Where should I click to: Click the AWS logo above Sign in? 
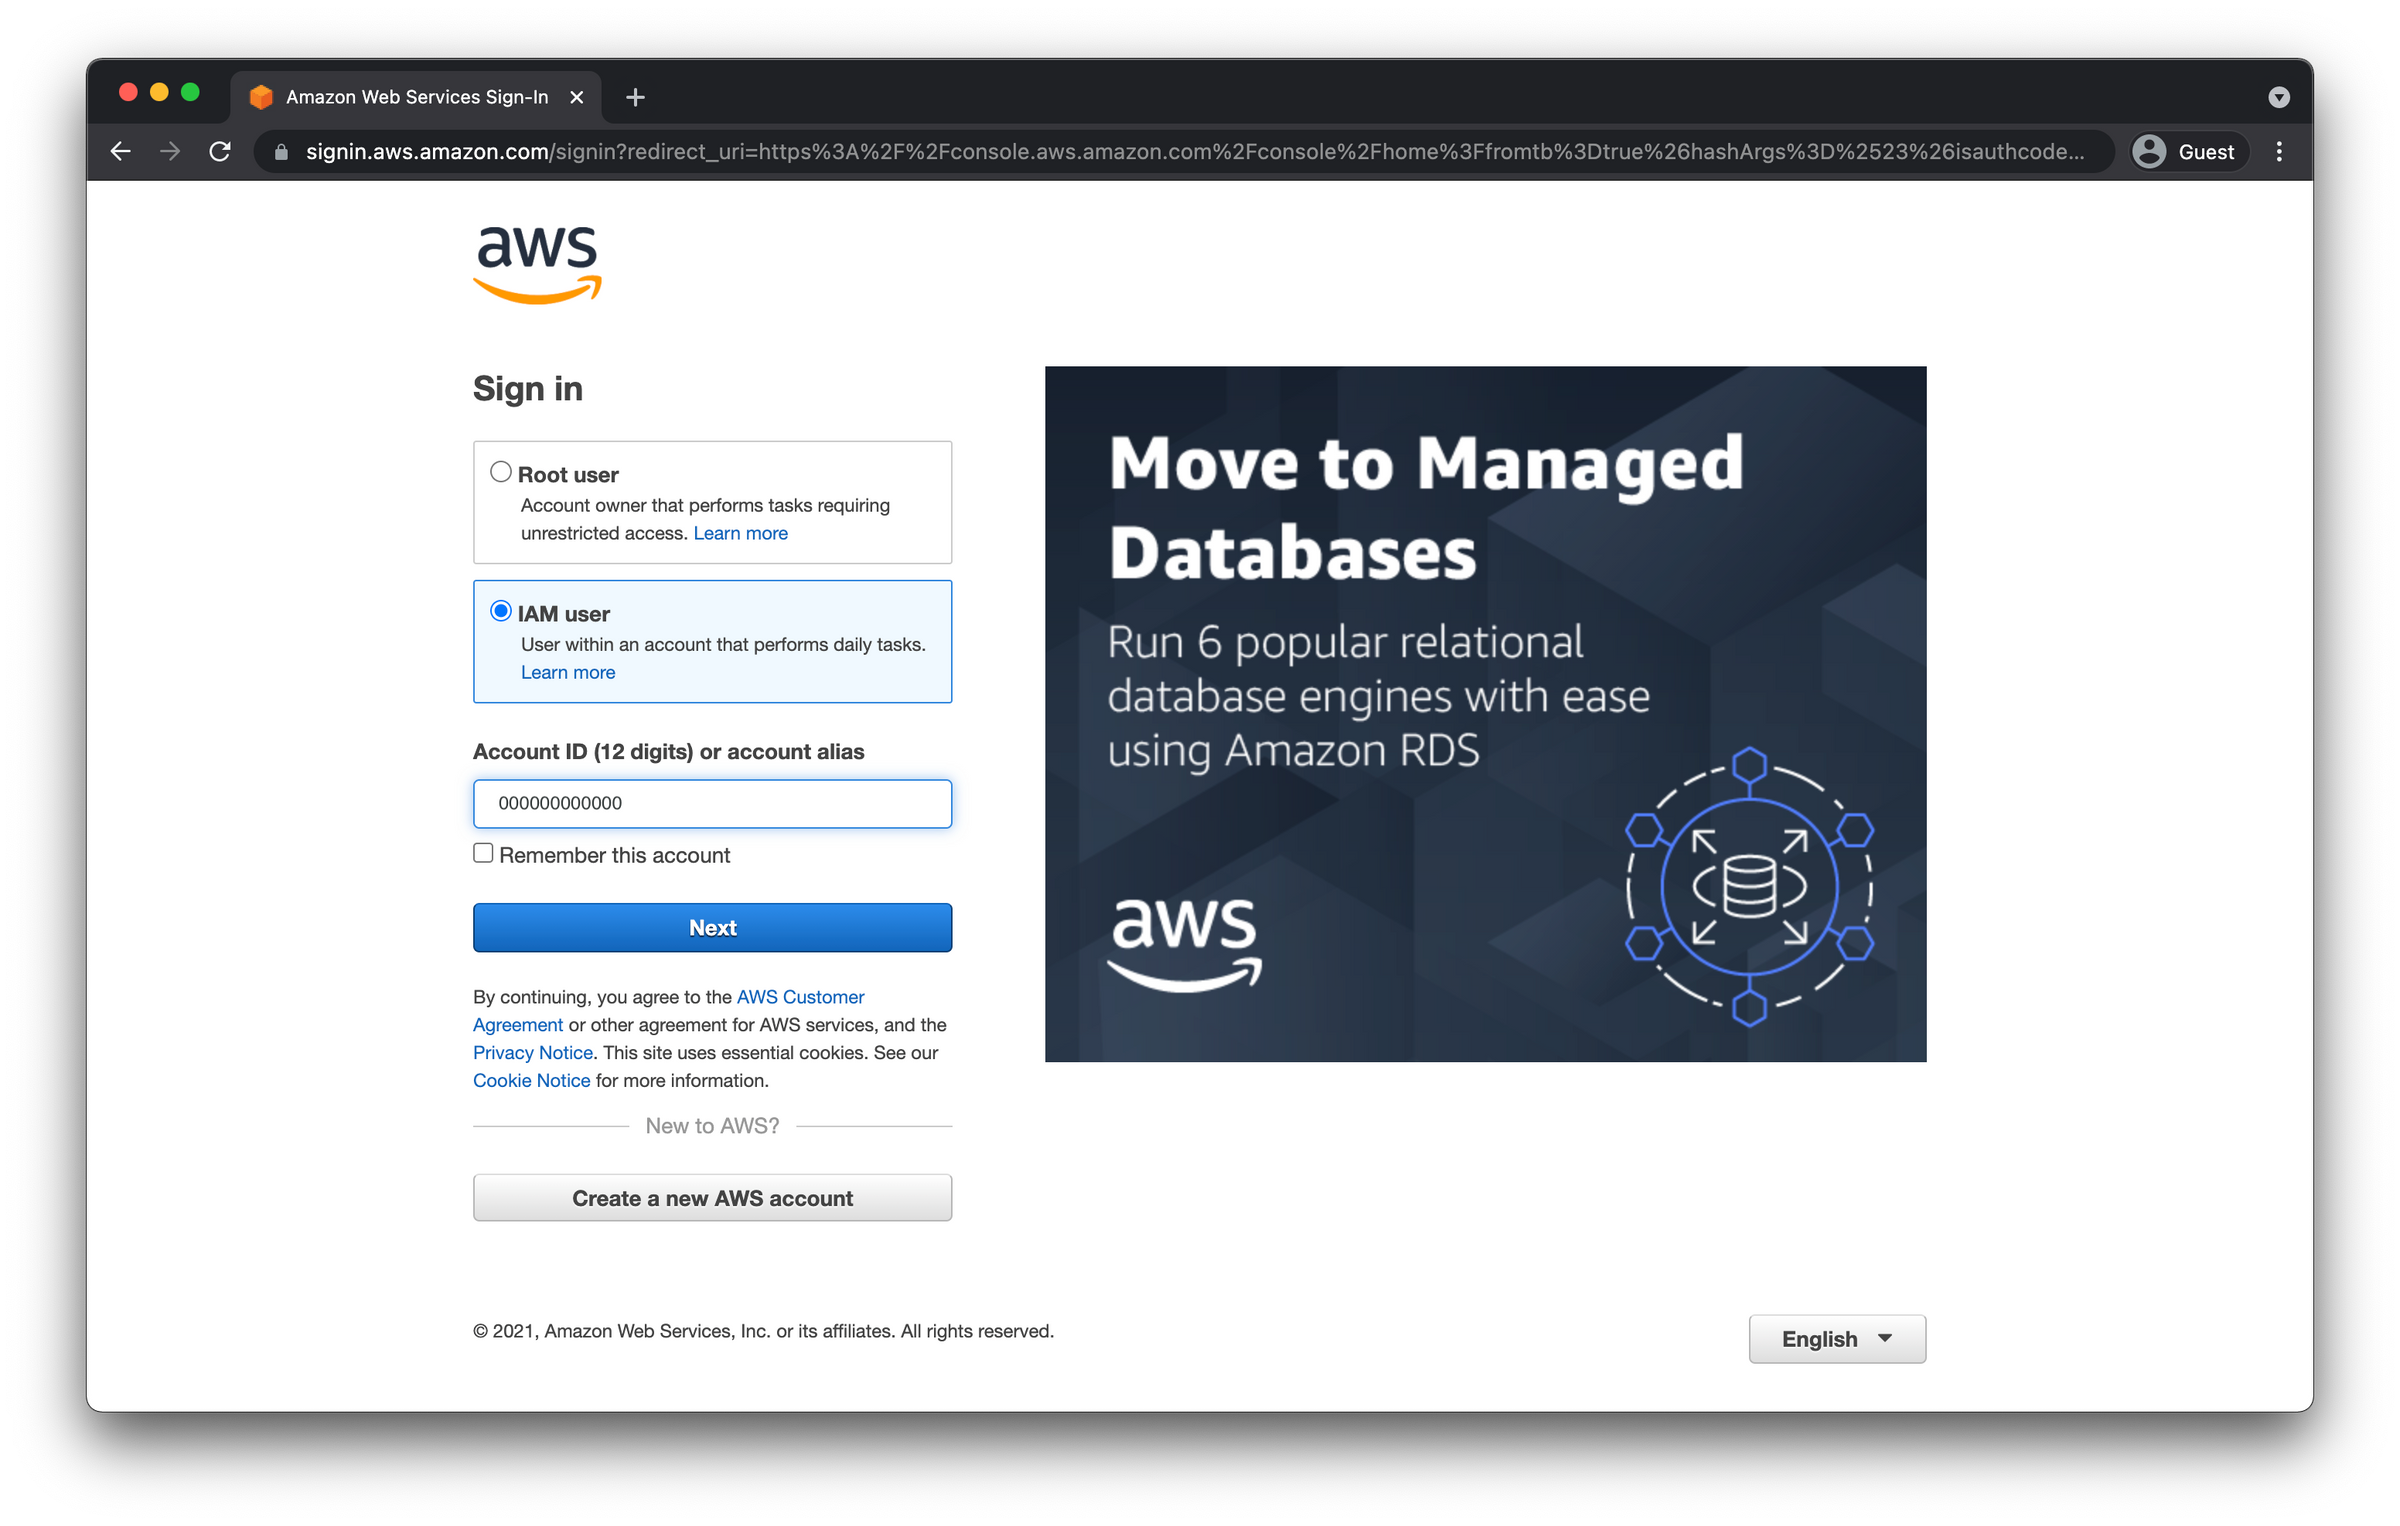coord(537,263)
